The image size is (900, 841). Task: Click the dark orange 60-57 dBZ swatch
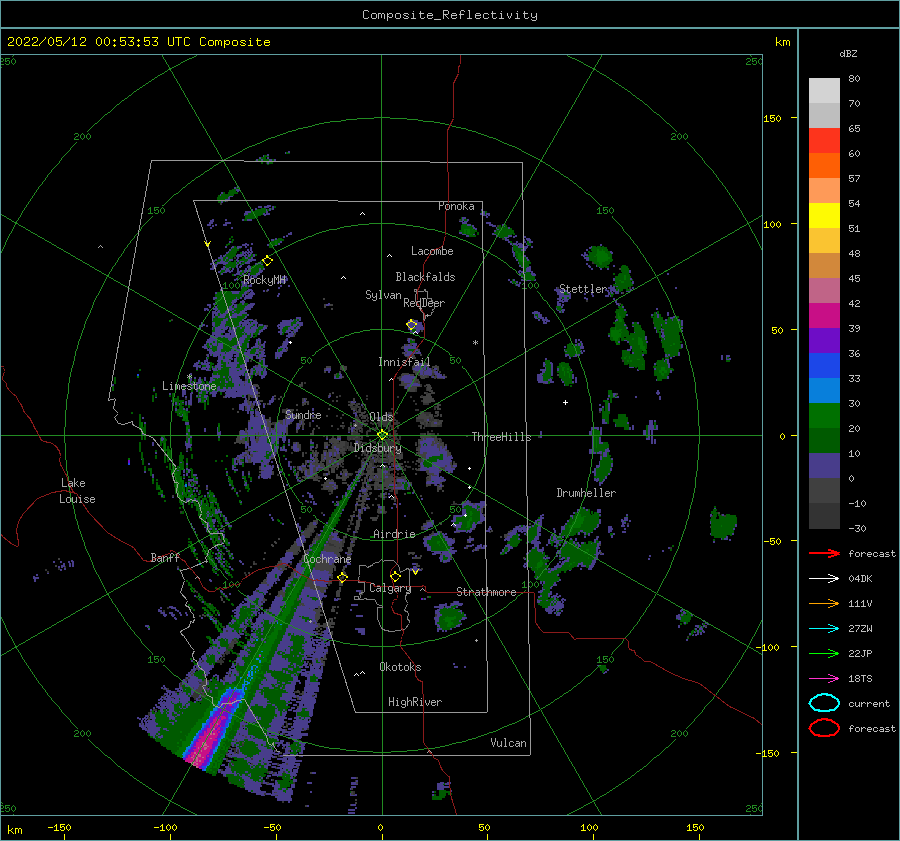coord(824,166)
